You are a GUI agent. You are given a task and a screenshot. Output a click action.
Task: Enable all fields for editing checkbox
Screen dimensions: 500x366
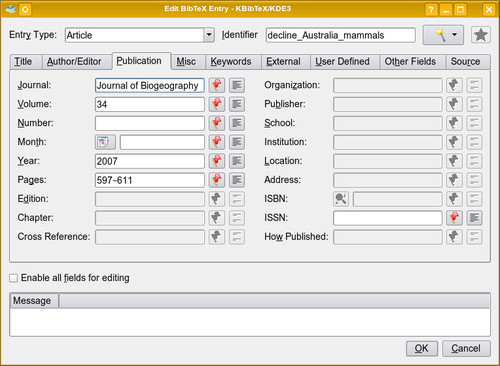[14, 278]
